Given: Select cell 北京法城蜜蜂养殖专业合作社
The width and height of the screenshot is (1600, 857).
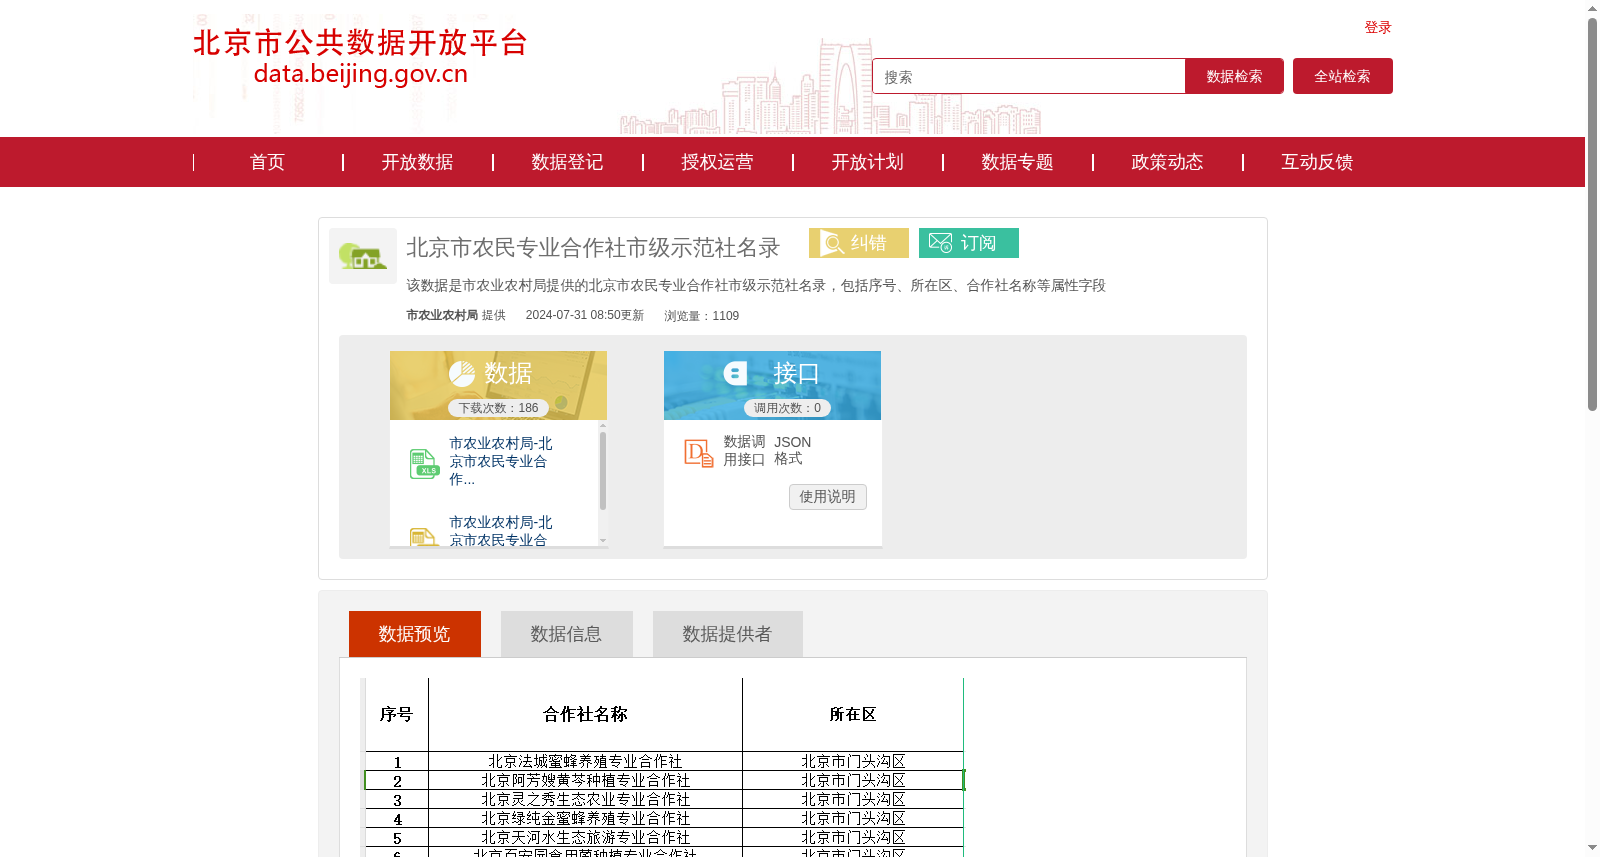Looking at the screenshot, I should 585,761.
